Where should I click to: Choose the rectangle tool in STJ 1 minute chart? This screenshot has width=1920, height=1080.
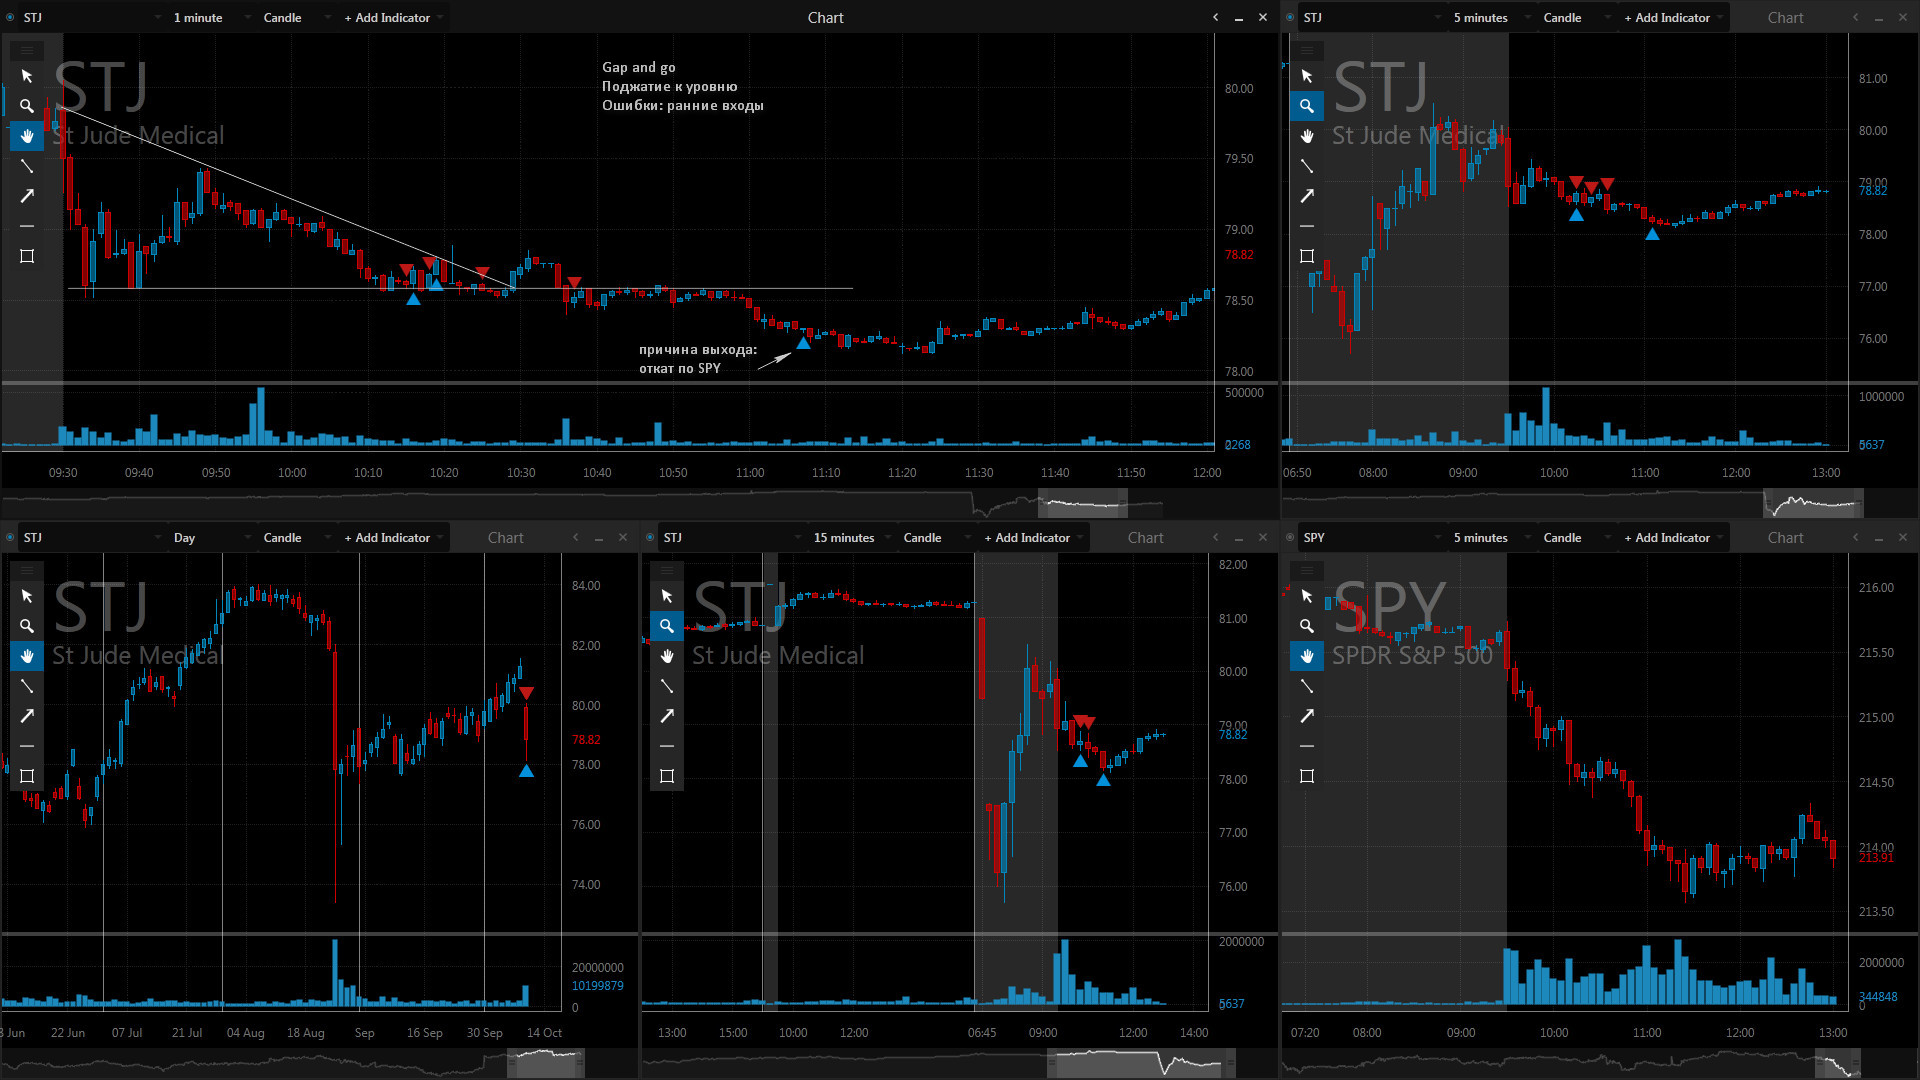[x=27, y=256]
